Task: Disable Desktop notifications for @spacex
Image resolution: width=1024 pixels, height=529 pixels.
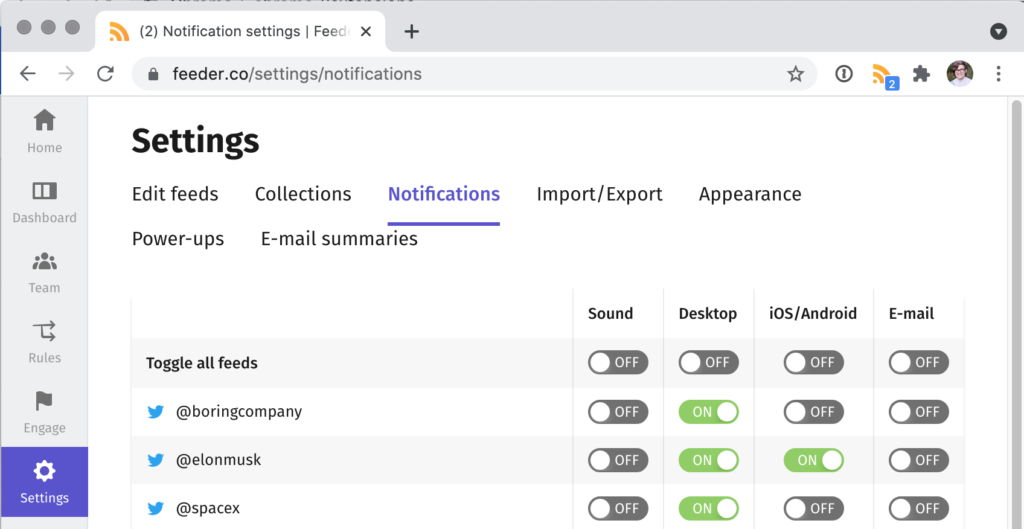Action: 709,509
